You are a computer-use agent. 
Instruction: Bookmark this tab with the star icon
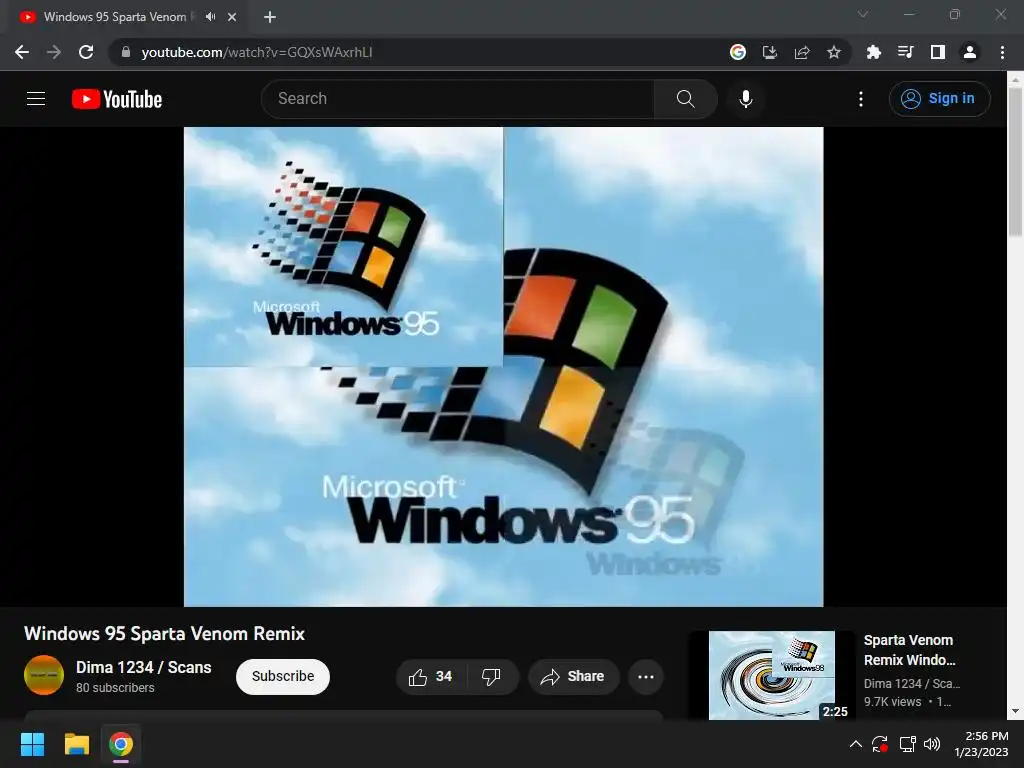[834, 52]
